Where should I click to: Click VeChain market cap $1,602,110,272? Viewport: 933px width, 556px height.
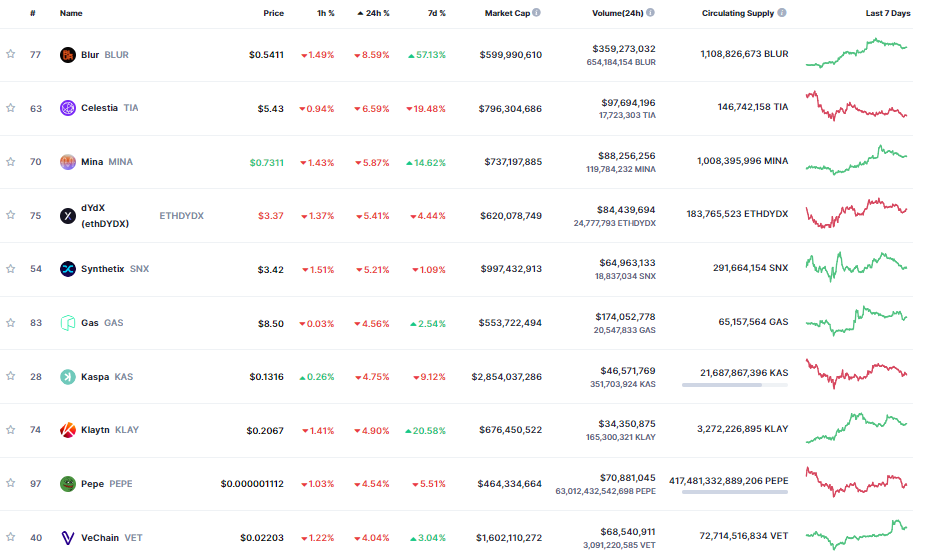pos(509,538)
